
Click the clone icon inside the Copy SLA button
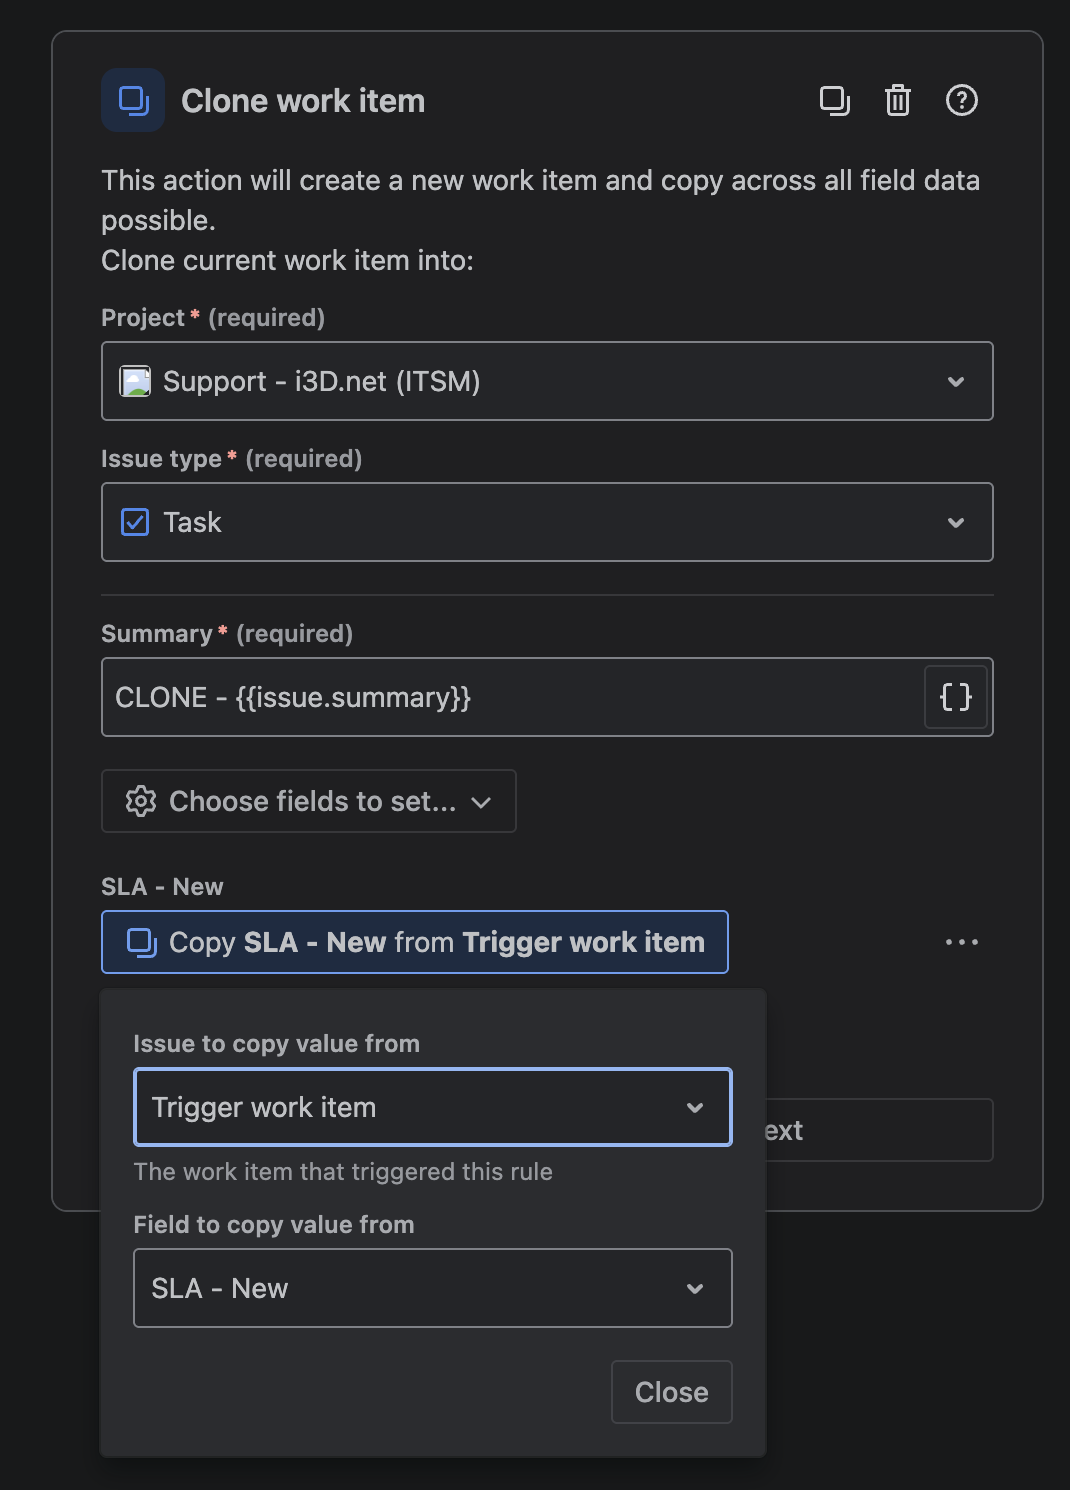141,941
